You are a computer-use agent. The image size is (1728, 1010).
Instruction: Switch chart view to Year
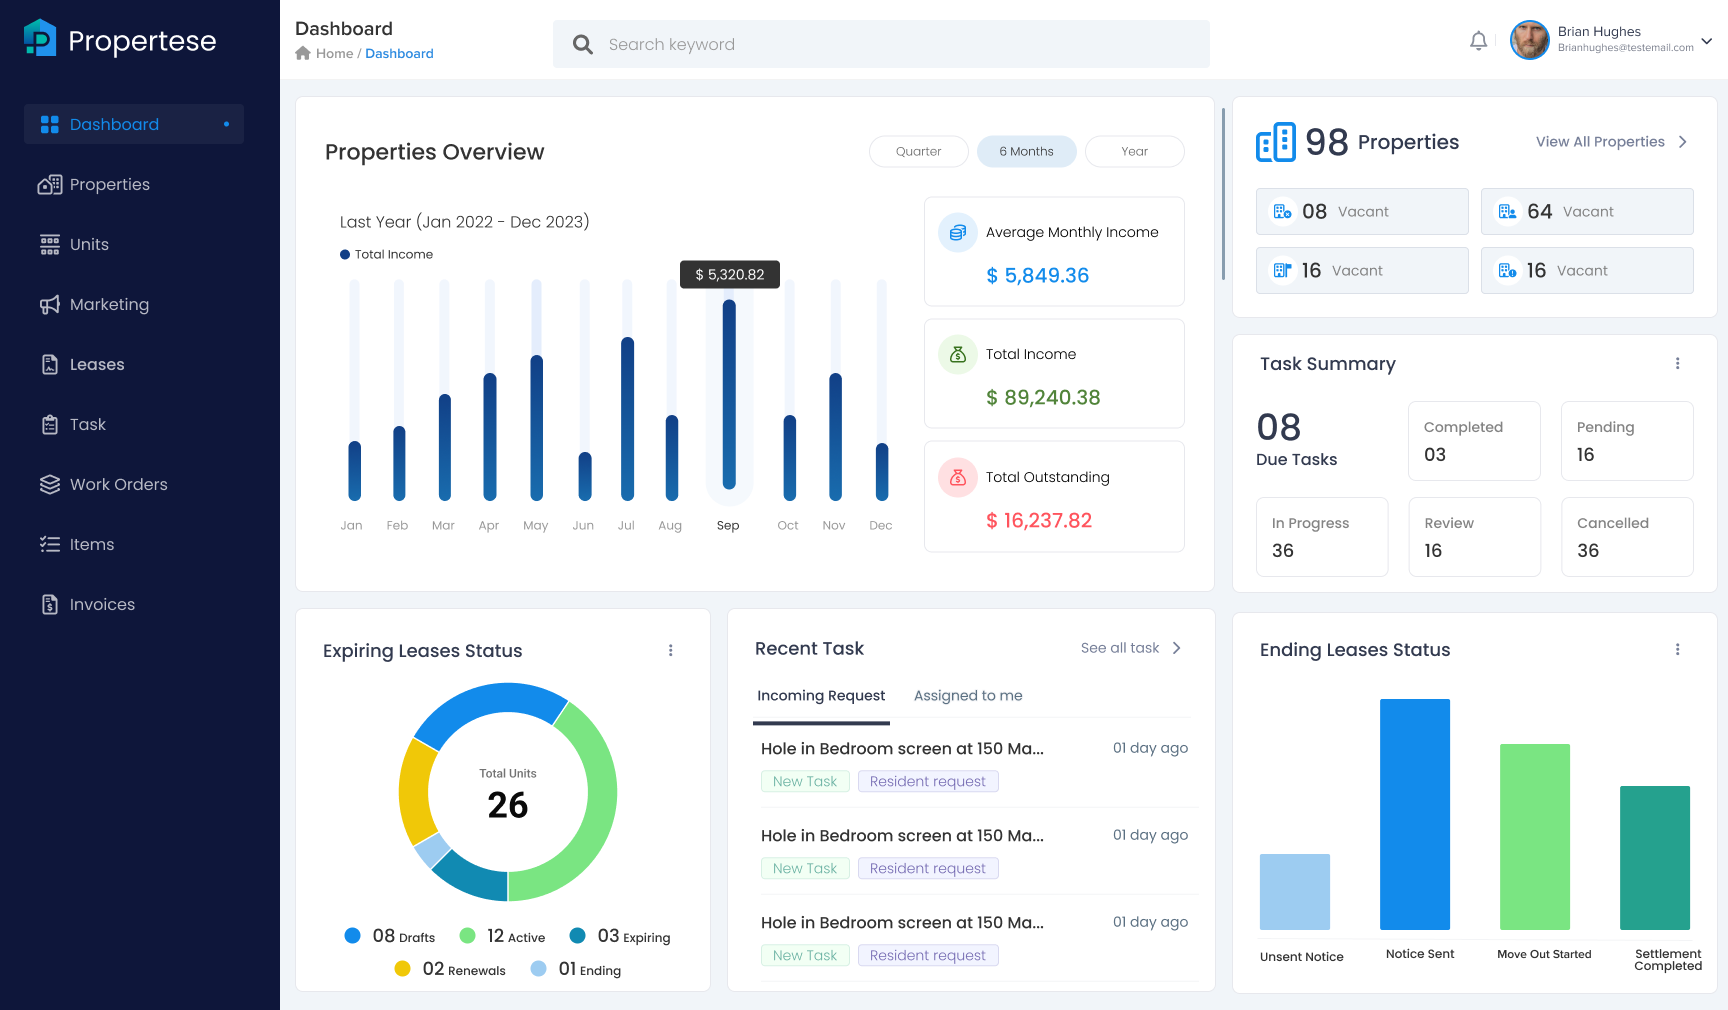[1134, 151]
